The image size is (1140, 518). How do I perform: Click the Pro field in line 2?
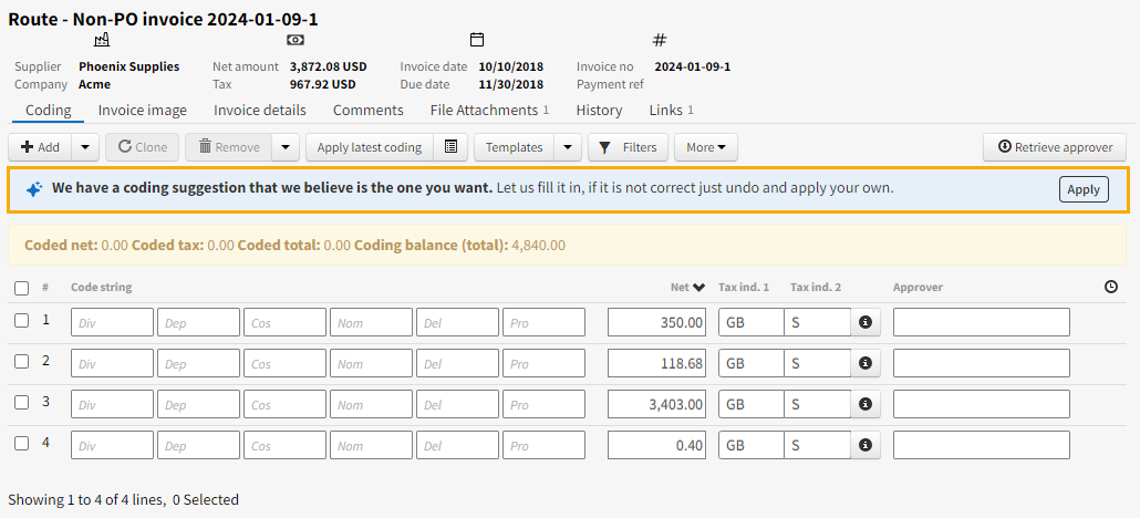coord(544,363)
